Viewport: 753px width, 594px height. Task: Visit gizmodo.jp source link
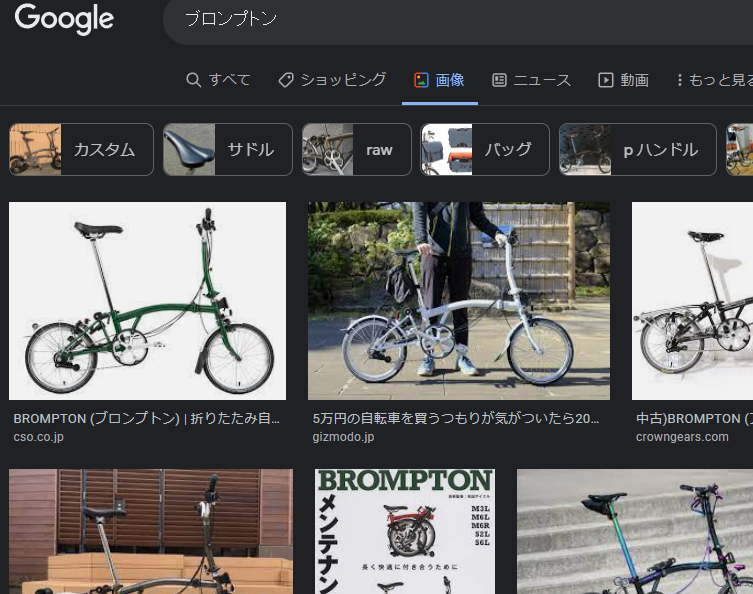[343, 437]
